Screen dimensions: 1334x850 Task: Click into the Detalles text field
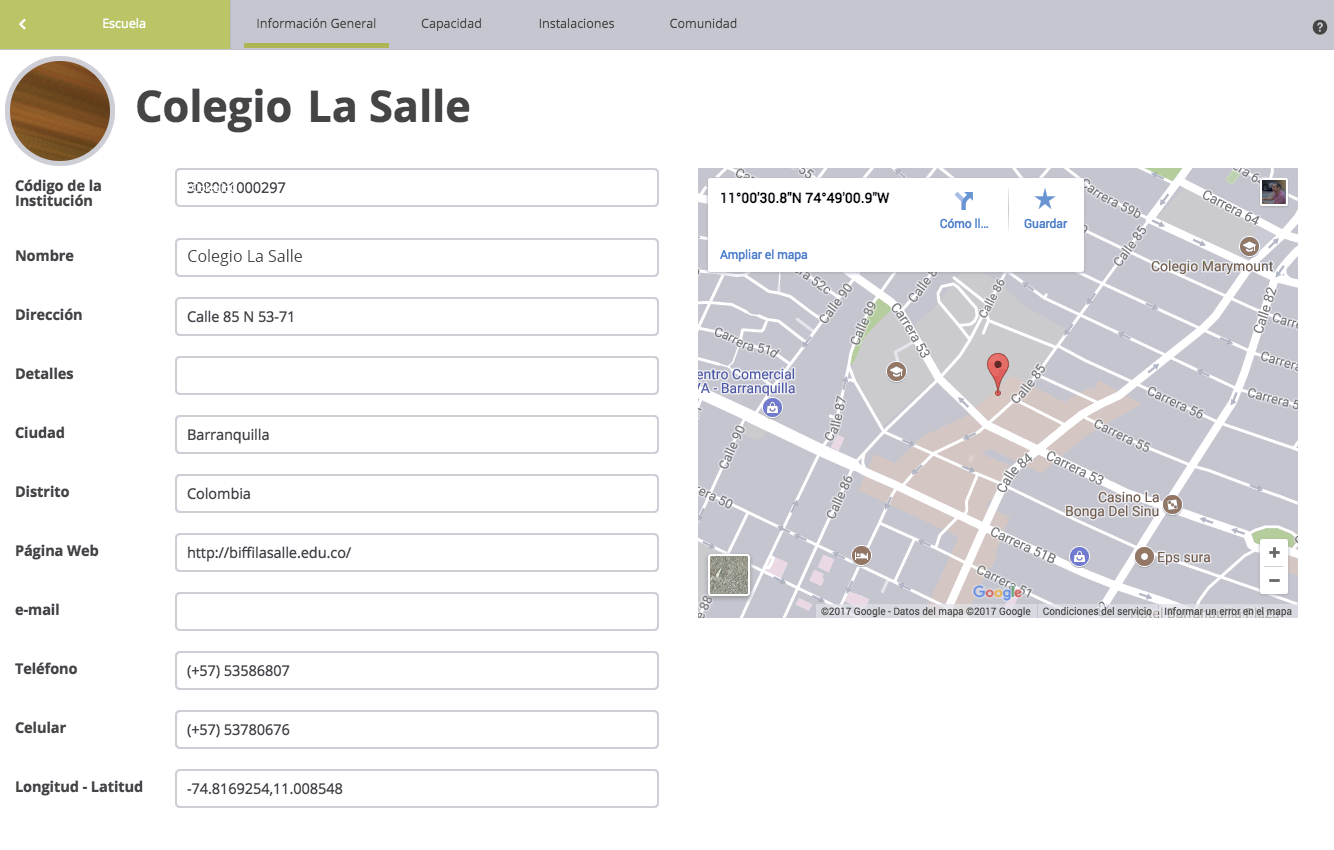[416, 376]
